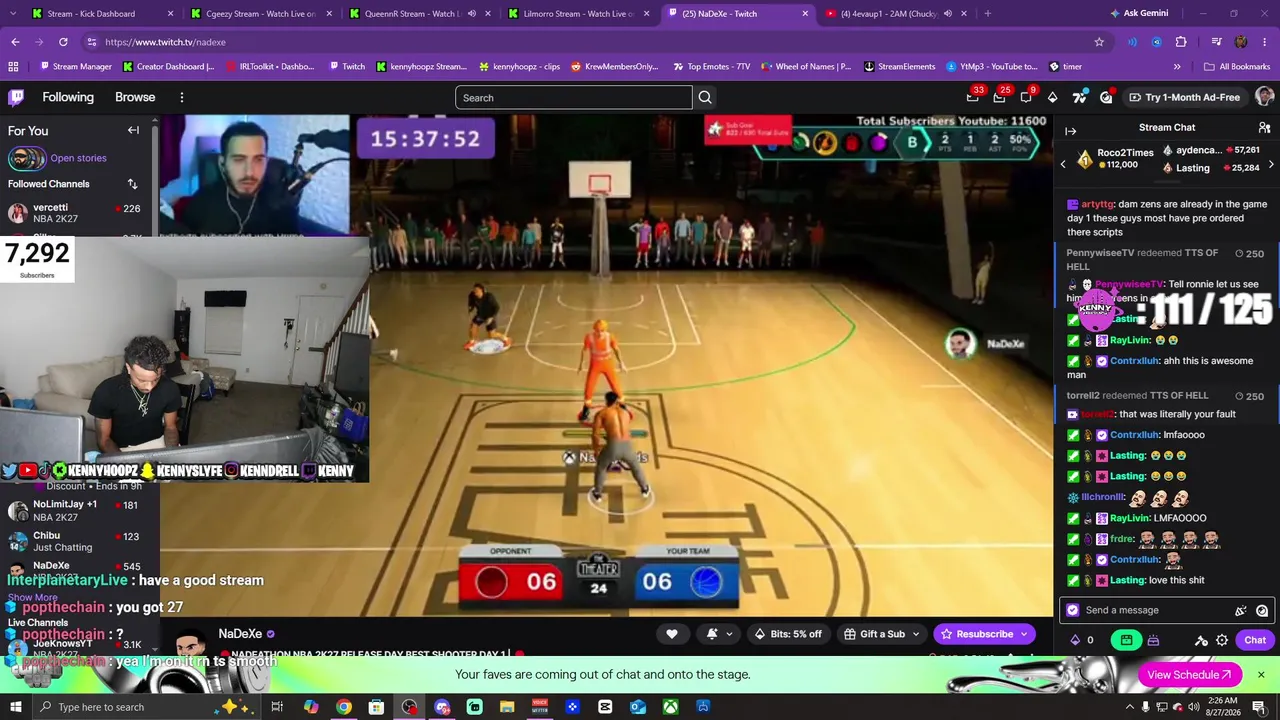Open Xbox app from taskbar
This screenshot has height=720, width=1280.
pos(670,707)
